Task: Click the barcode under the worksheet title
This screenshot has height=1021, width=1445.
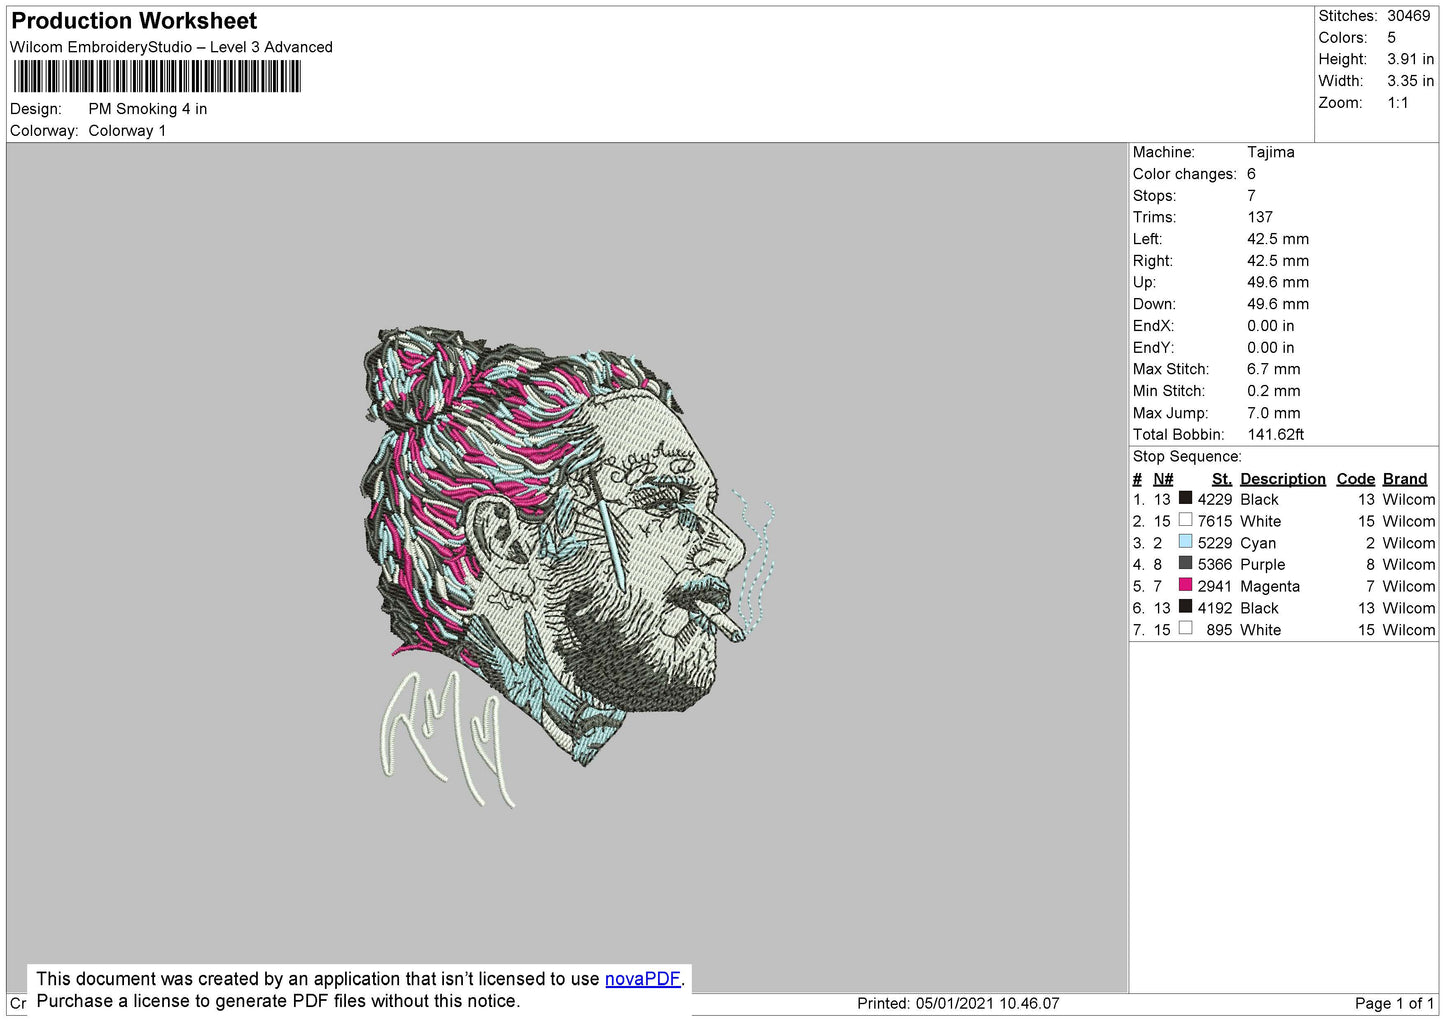Action: coord(156,77)
